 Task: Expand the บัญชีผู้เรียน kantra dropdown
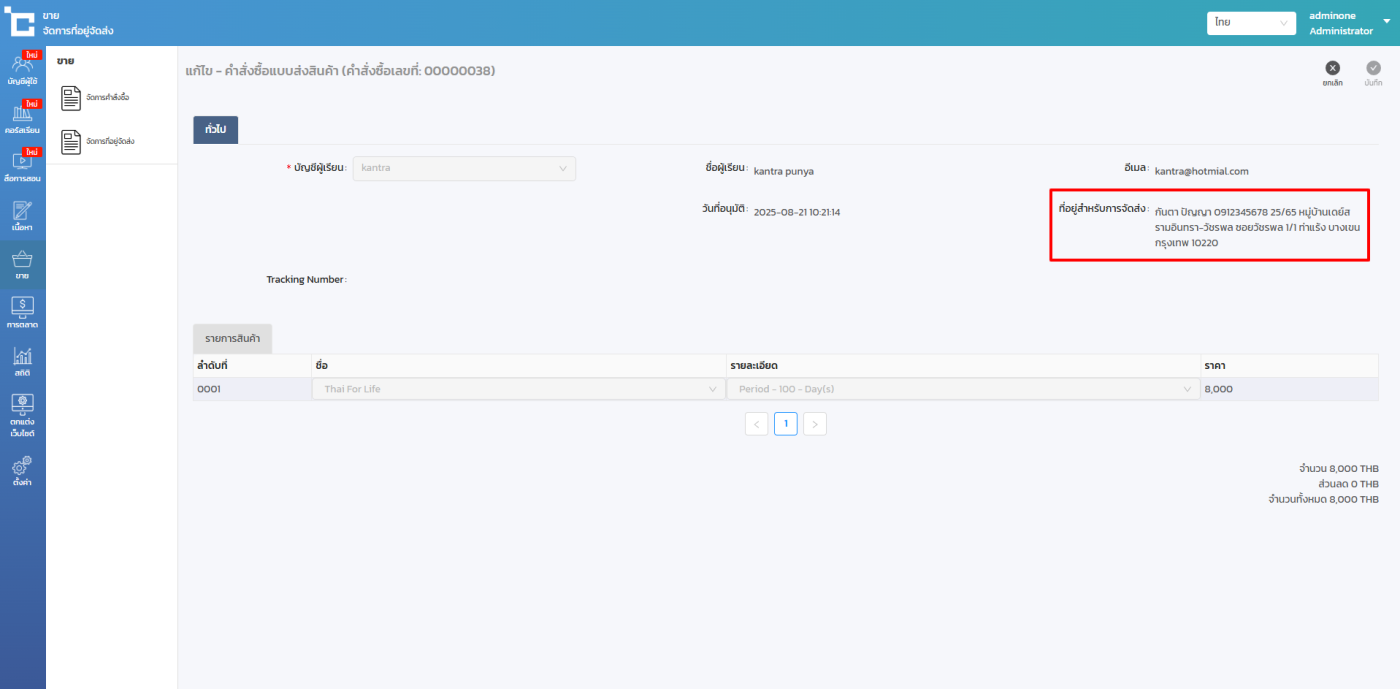pyautogui.click(x=464, y=168)
